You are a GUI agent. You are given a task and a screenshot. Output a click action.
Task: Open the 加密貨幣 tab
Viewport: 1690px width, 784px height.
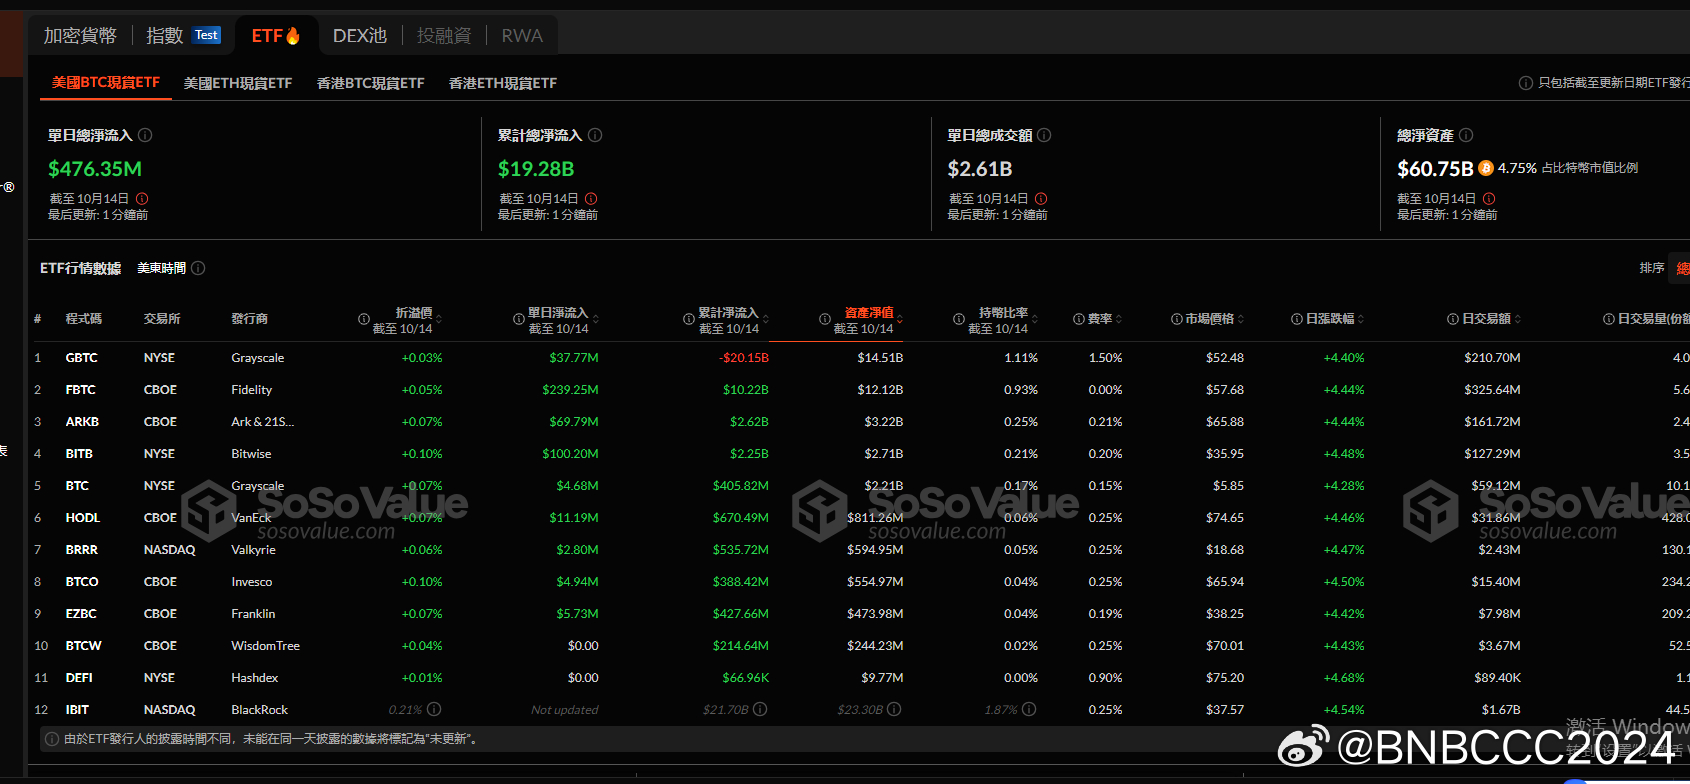click(80, 36)
